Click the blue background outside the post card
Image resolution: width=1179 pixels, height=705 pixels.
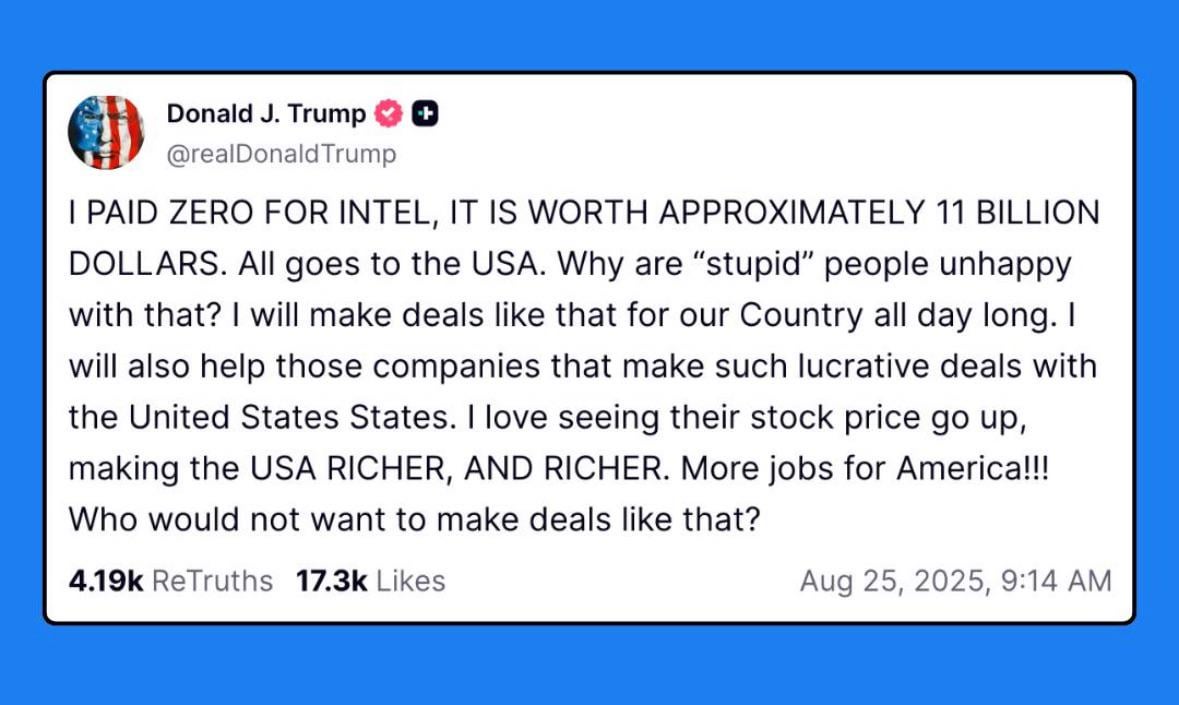click(590, 666)
